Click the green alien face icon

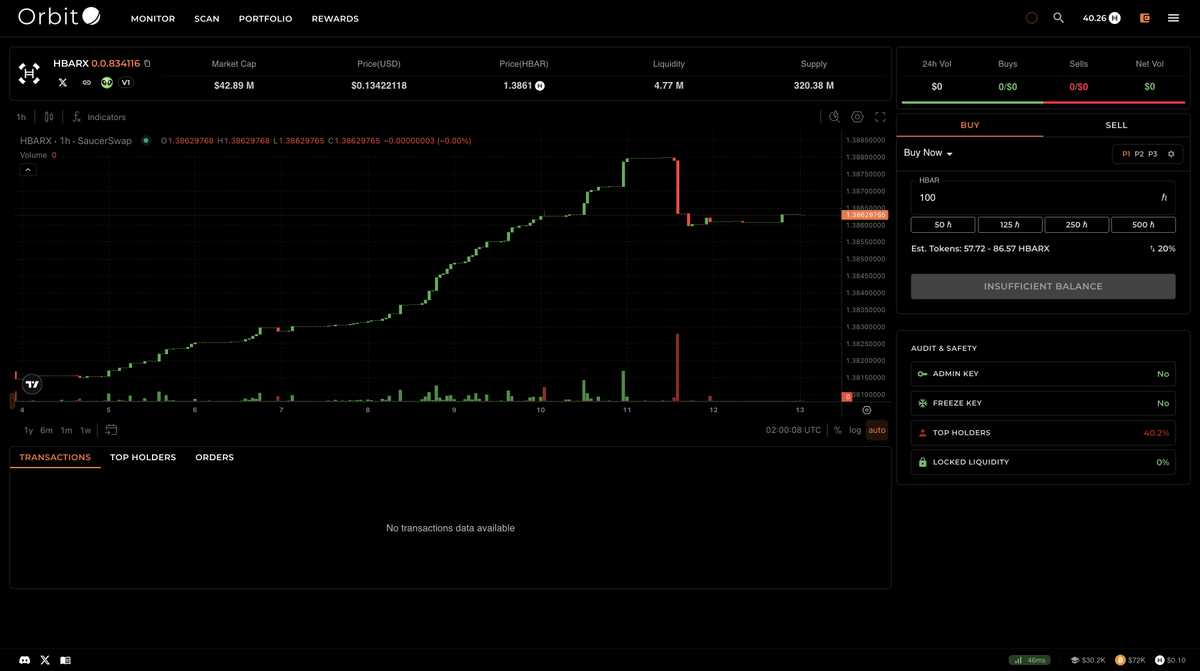tap(107, 83)
